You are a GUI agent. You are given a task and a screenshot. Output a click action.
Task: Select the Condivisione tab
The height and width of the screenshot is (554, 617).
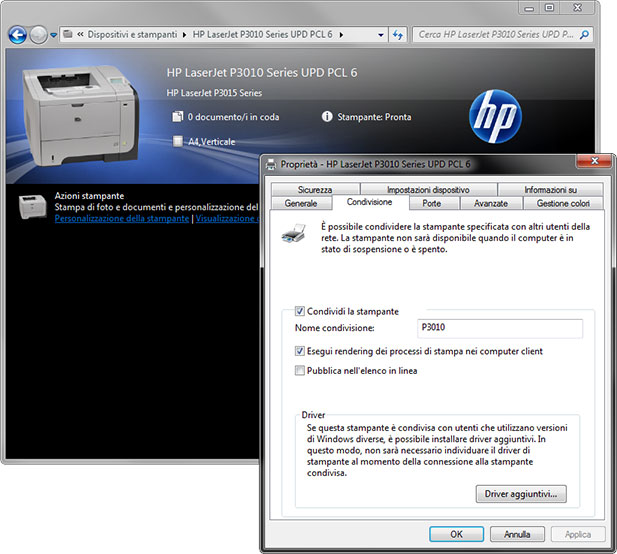[369, 202]
